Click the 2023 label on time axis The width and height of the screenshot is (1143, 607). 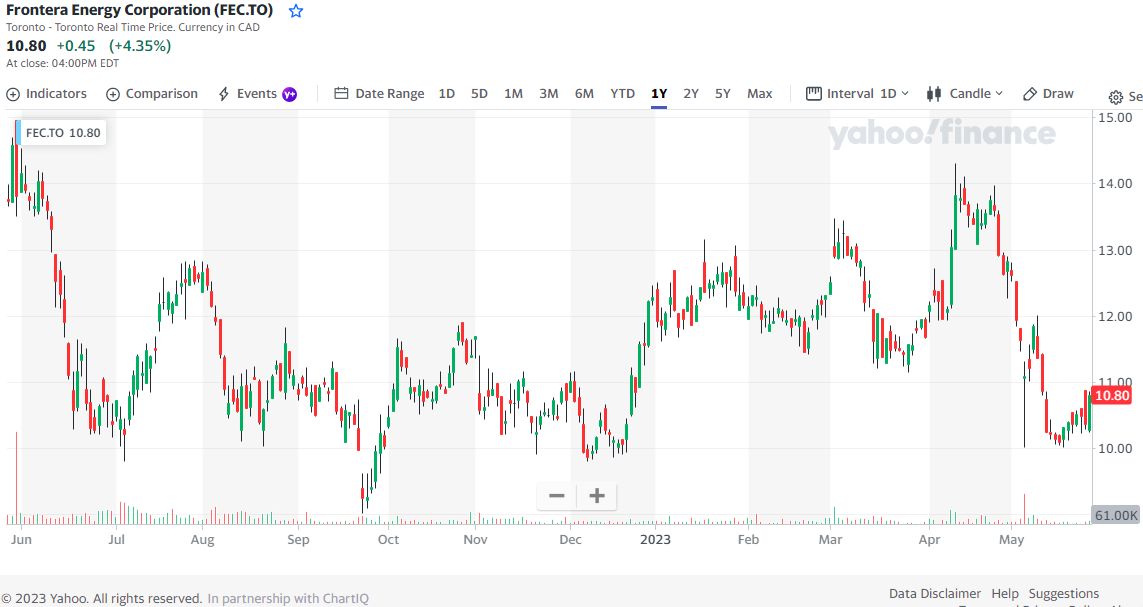(655, 540)
